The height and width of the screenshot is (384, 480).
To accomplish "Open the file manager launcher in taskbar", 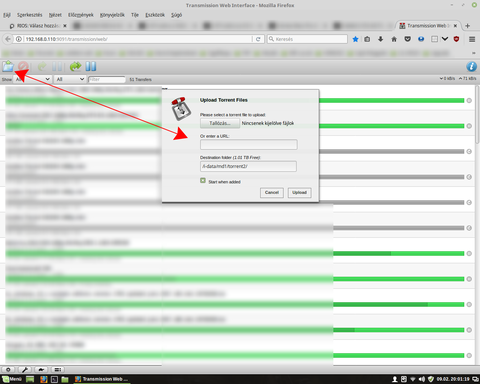I will pos(65,379).
